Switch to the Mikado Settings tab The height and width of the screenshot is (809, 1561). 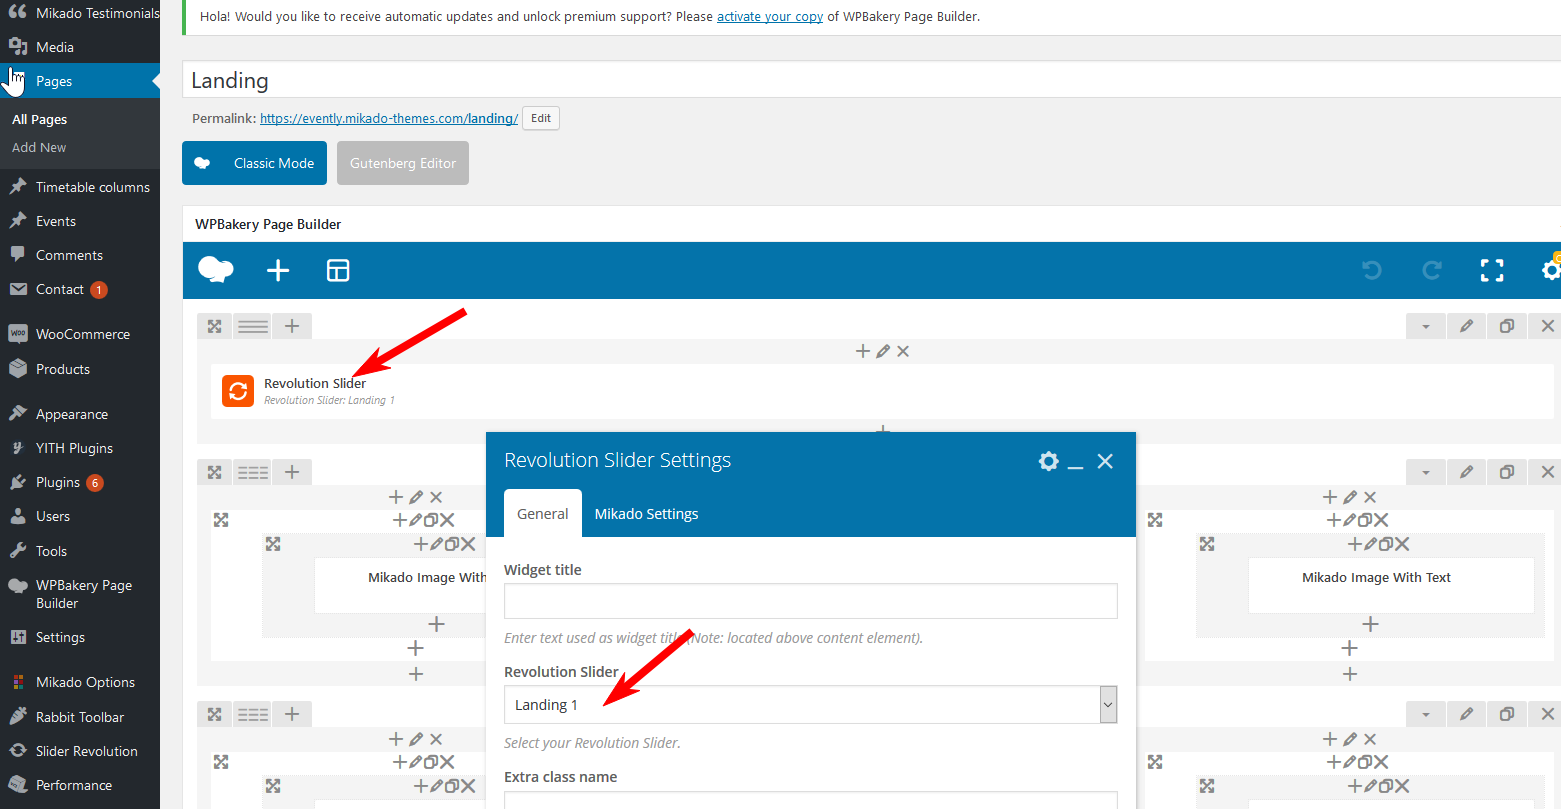646,514
